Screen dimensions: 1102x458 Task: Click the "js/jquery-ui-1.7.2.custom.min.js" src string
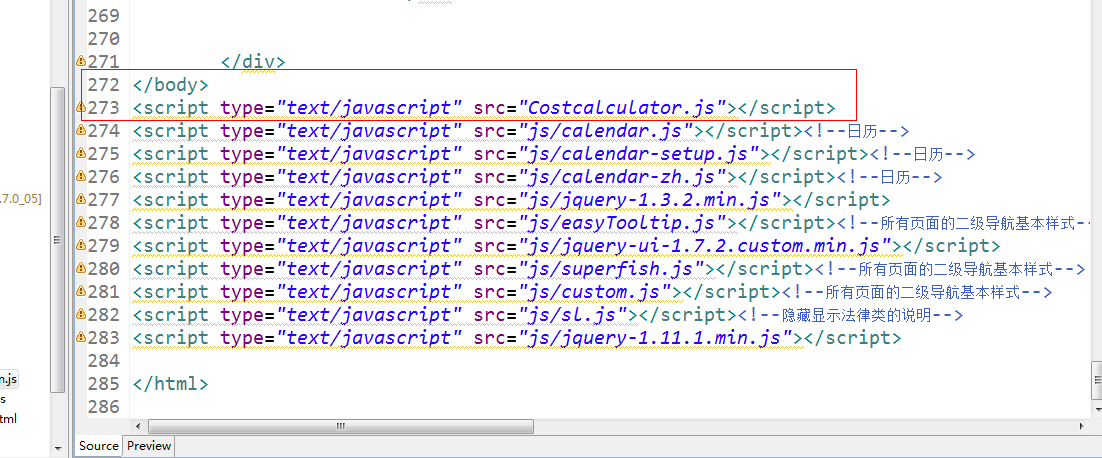pyautogui.click(x=705, y=247)
